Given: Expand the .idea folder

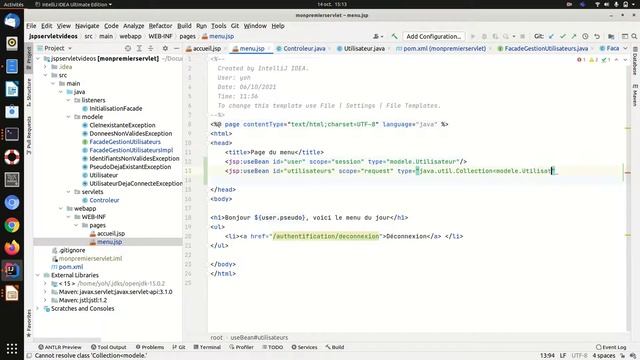Looking at the screenshot, I should pos(45,67).
